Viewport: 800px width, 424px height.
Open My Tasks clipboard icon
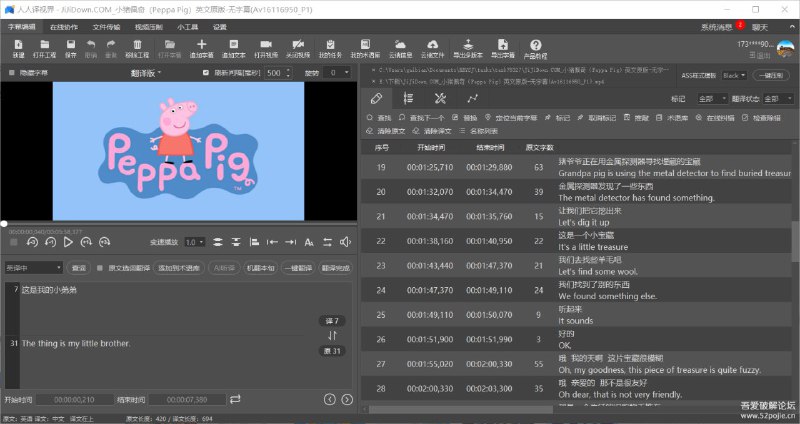(x=330, y=48)
